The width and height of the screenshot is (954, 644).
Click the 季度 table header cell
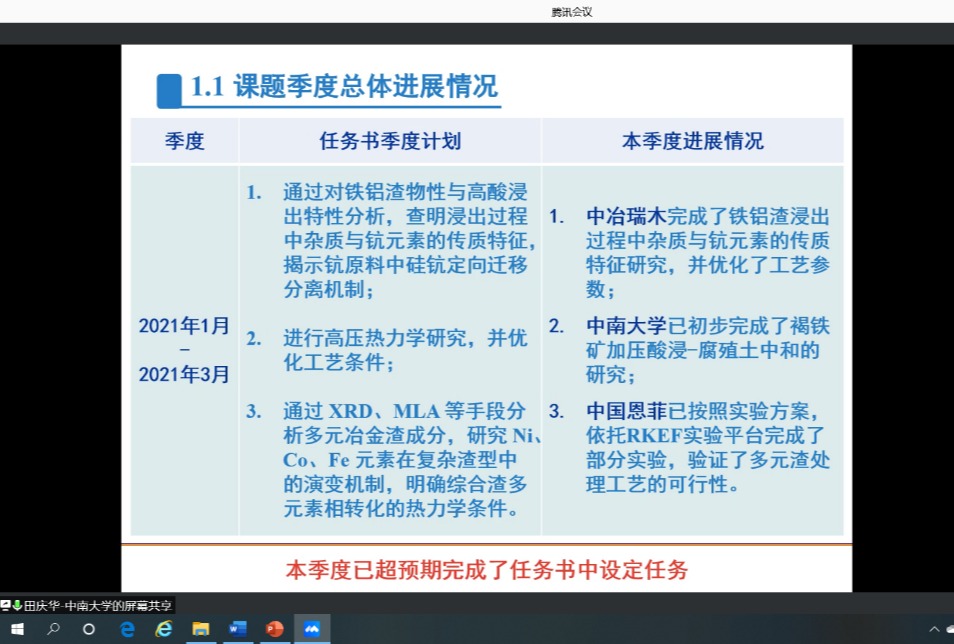185,141
